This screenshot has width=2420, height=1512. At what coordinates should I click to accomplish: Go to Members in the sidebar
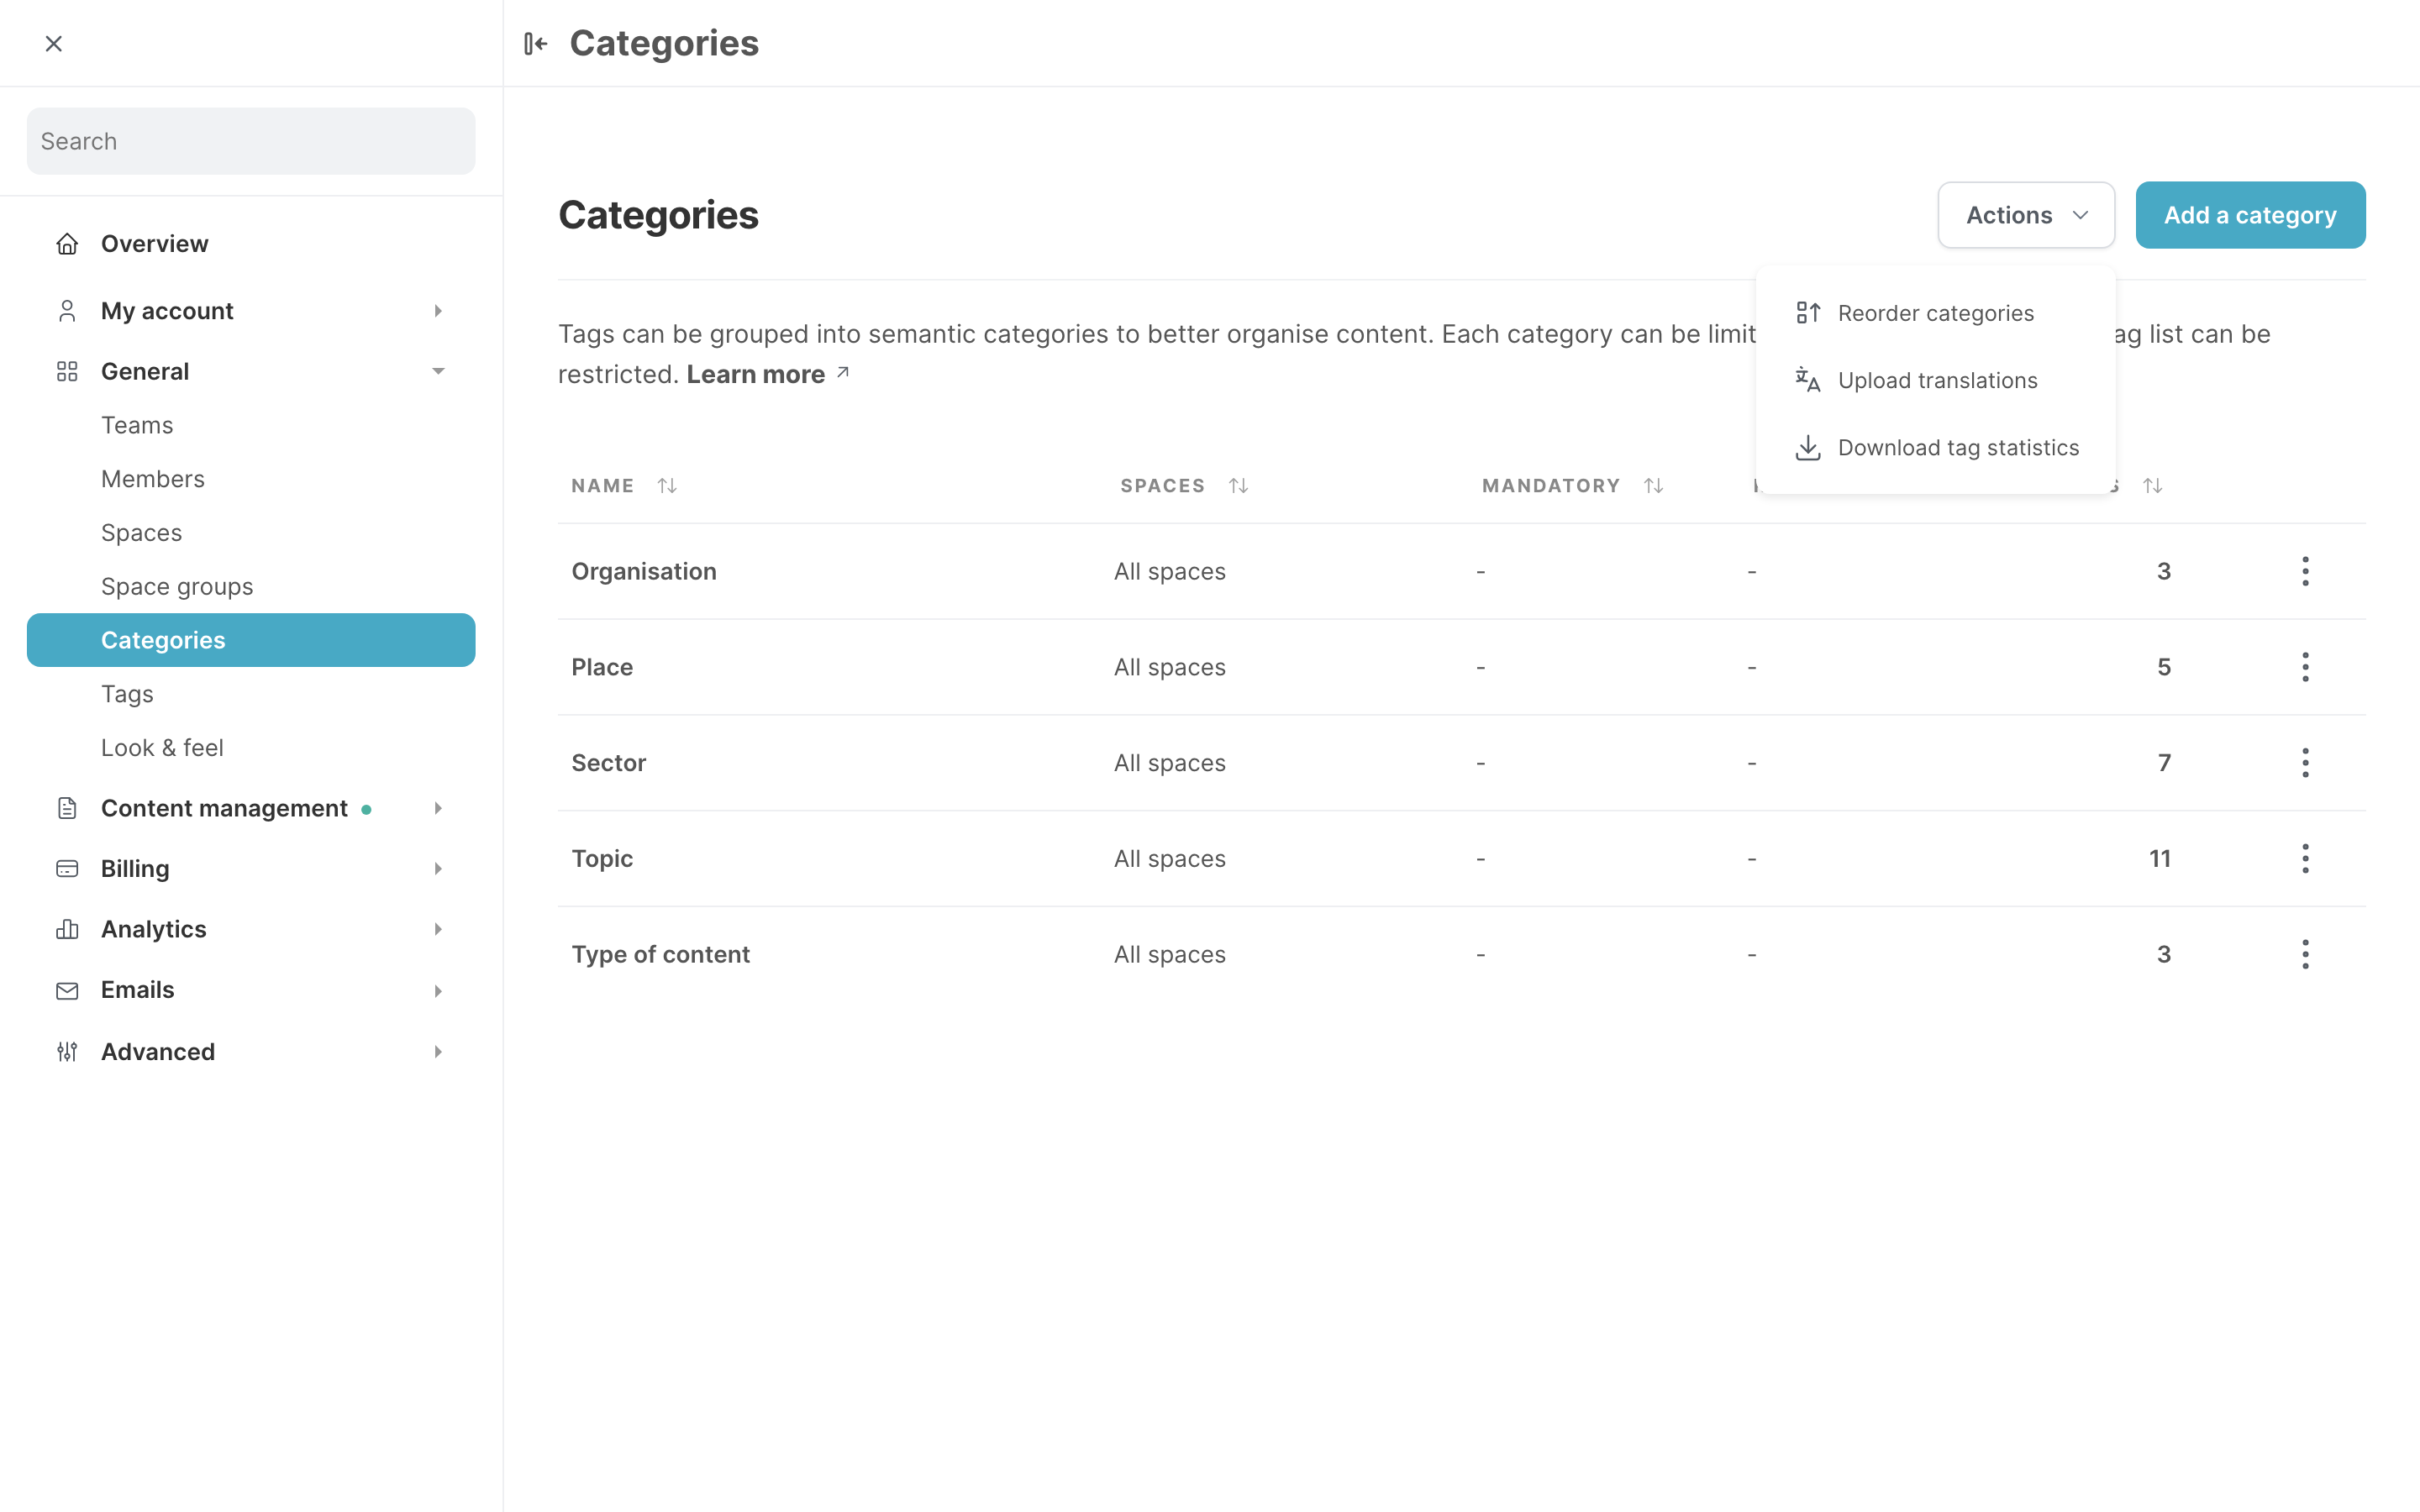point(153,479)
